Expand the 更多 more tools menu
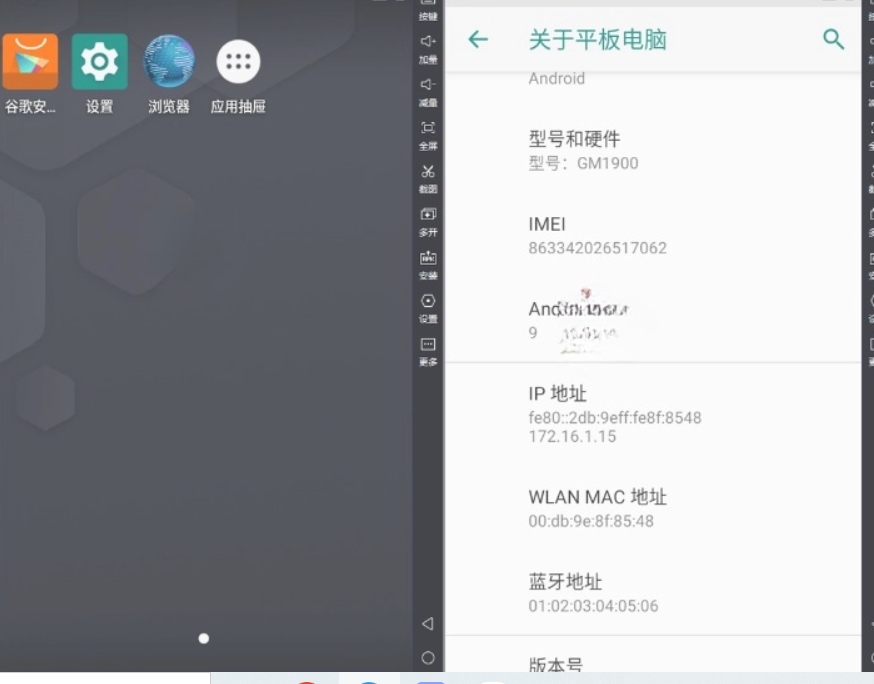Image resolution: width=874 pixels, height=684 pixels. click(x=428, y=349)
